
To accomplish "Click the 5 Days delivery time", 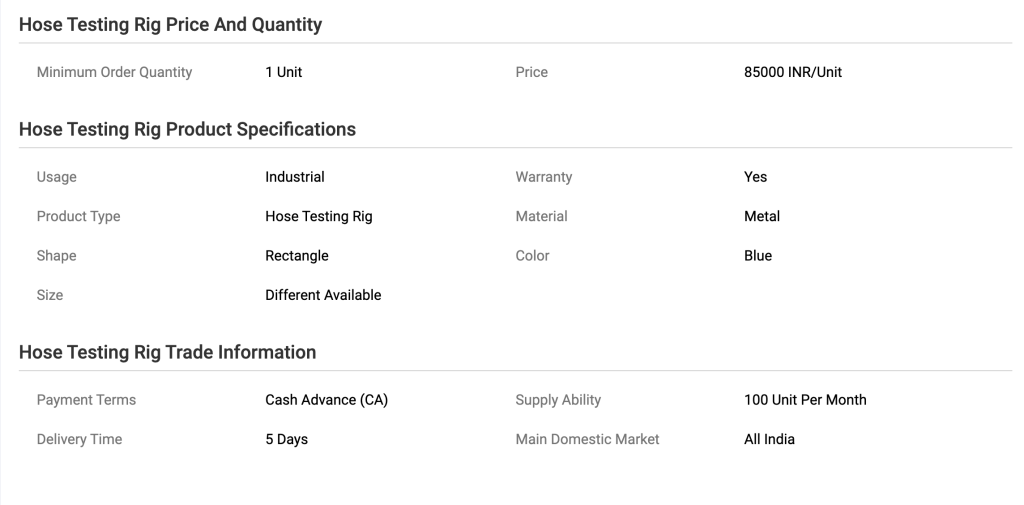I will click(x=287, y=439).
